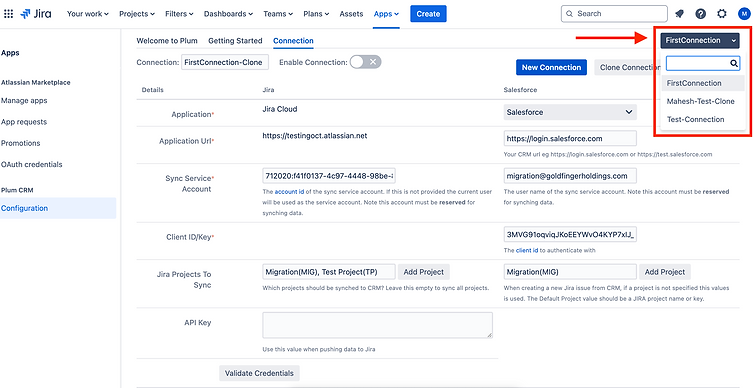This screenshot has height=388, width=753.
Task: Open the Salesforce application dropdown
Action: 570,112
